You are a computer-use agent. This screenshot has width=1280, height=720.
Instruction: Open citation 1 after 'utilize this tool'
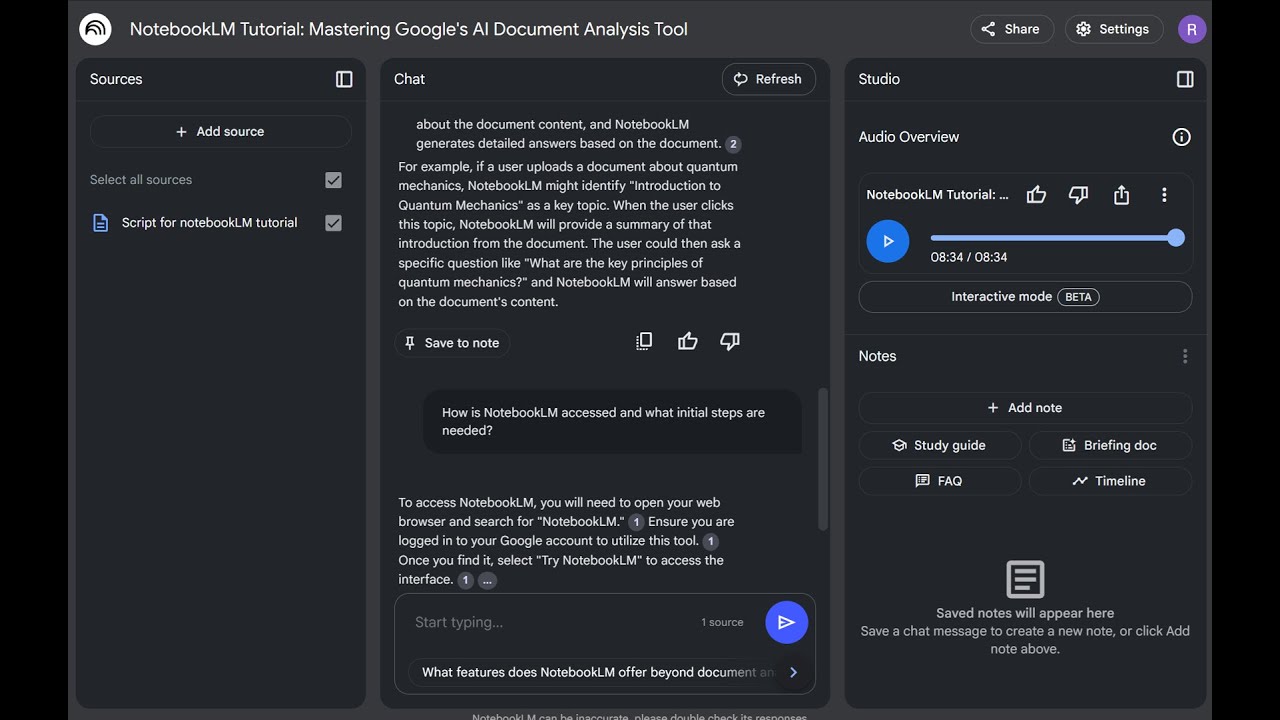click(710, 541)
